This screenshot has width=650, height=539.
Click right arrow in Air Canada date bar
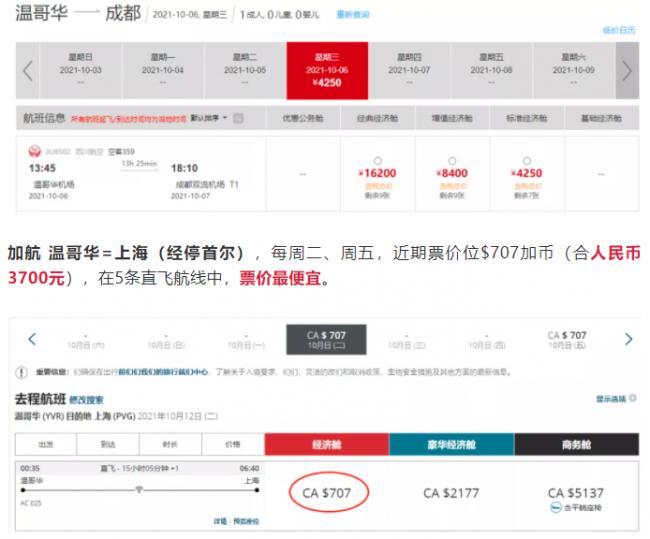627,340
